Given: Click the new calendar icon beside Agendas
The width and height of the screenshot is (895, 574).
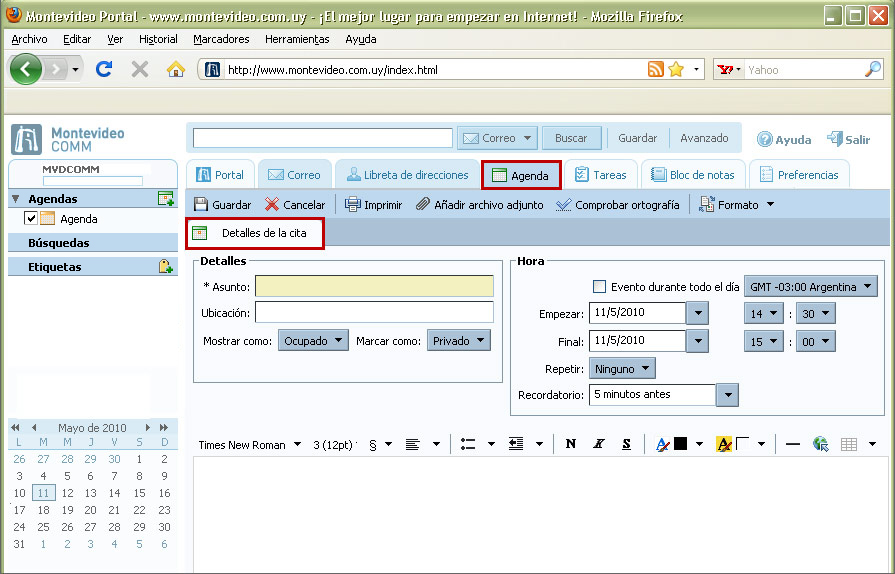Looking at the screenshot, I should (x=166, y=199).
